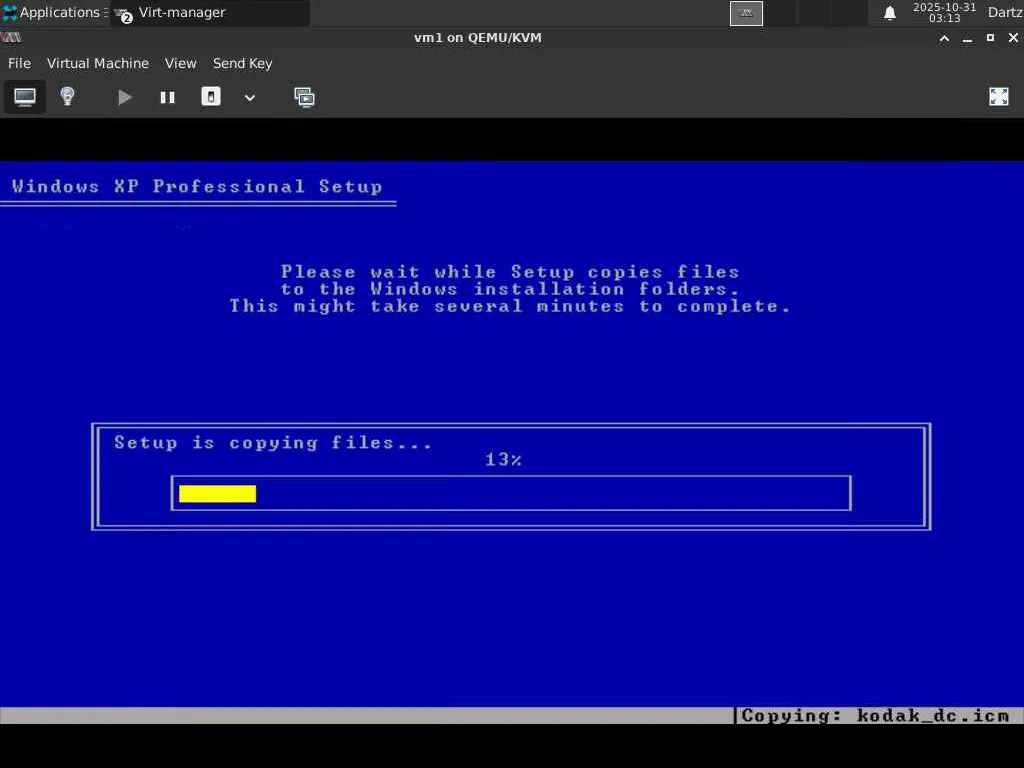Show virtual hardware details lightbulb icon
Screen dimensions: 1024x768
pyautogui.click(x=67, y=97)
